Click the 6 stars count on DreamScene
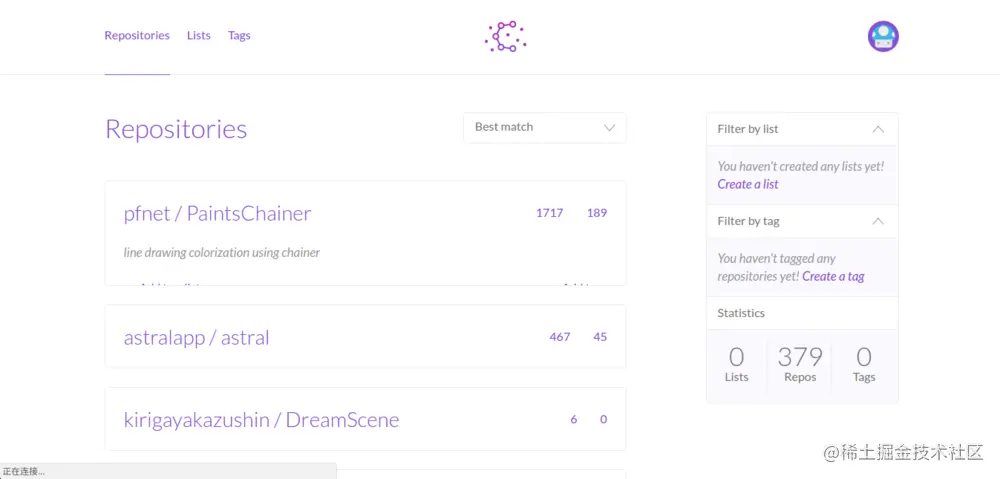1000x479 pixels. point(573,420)
